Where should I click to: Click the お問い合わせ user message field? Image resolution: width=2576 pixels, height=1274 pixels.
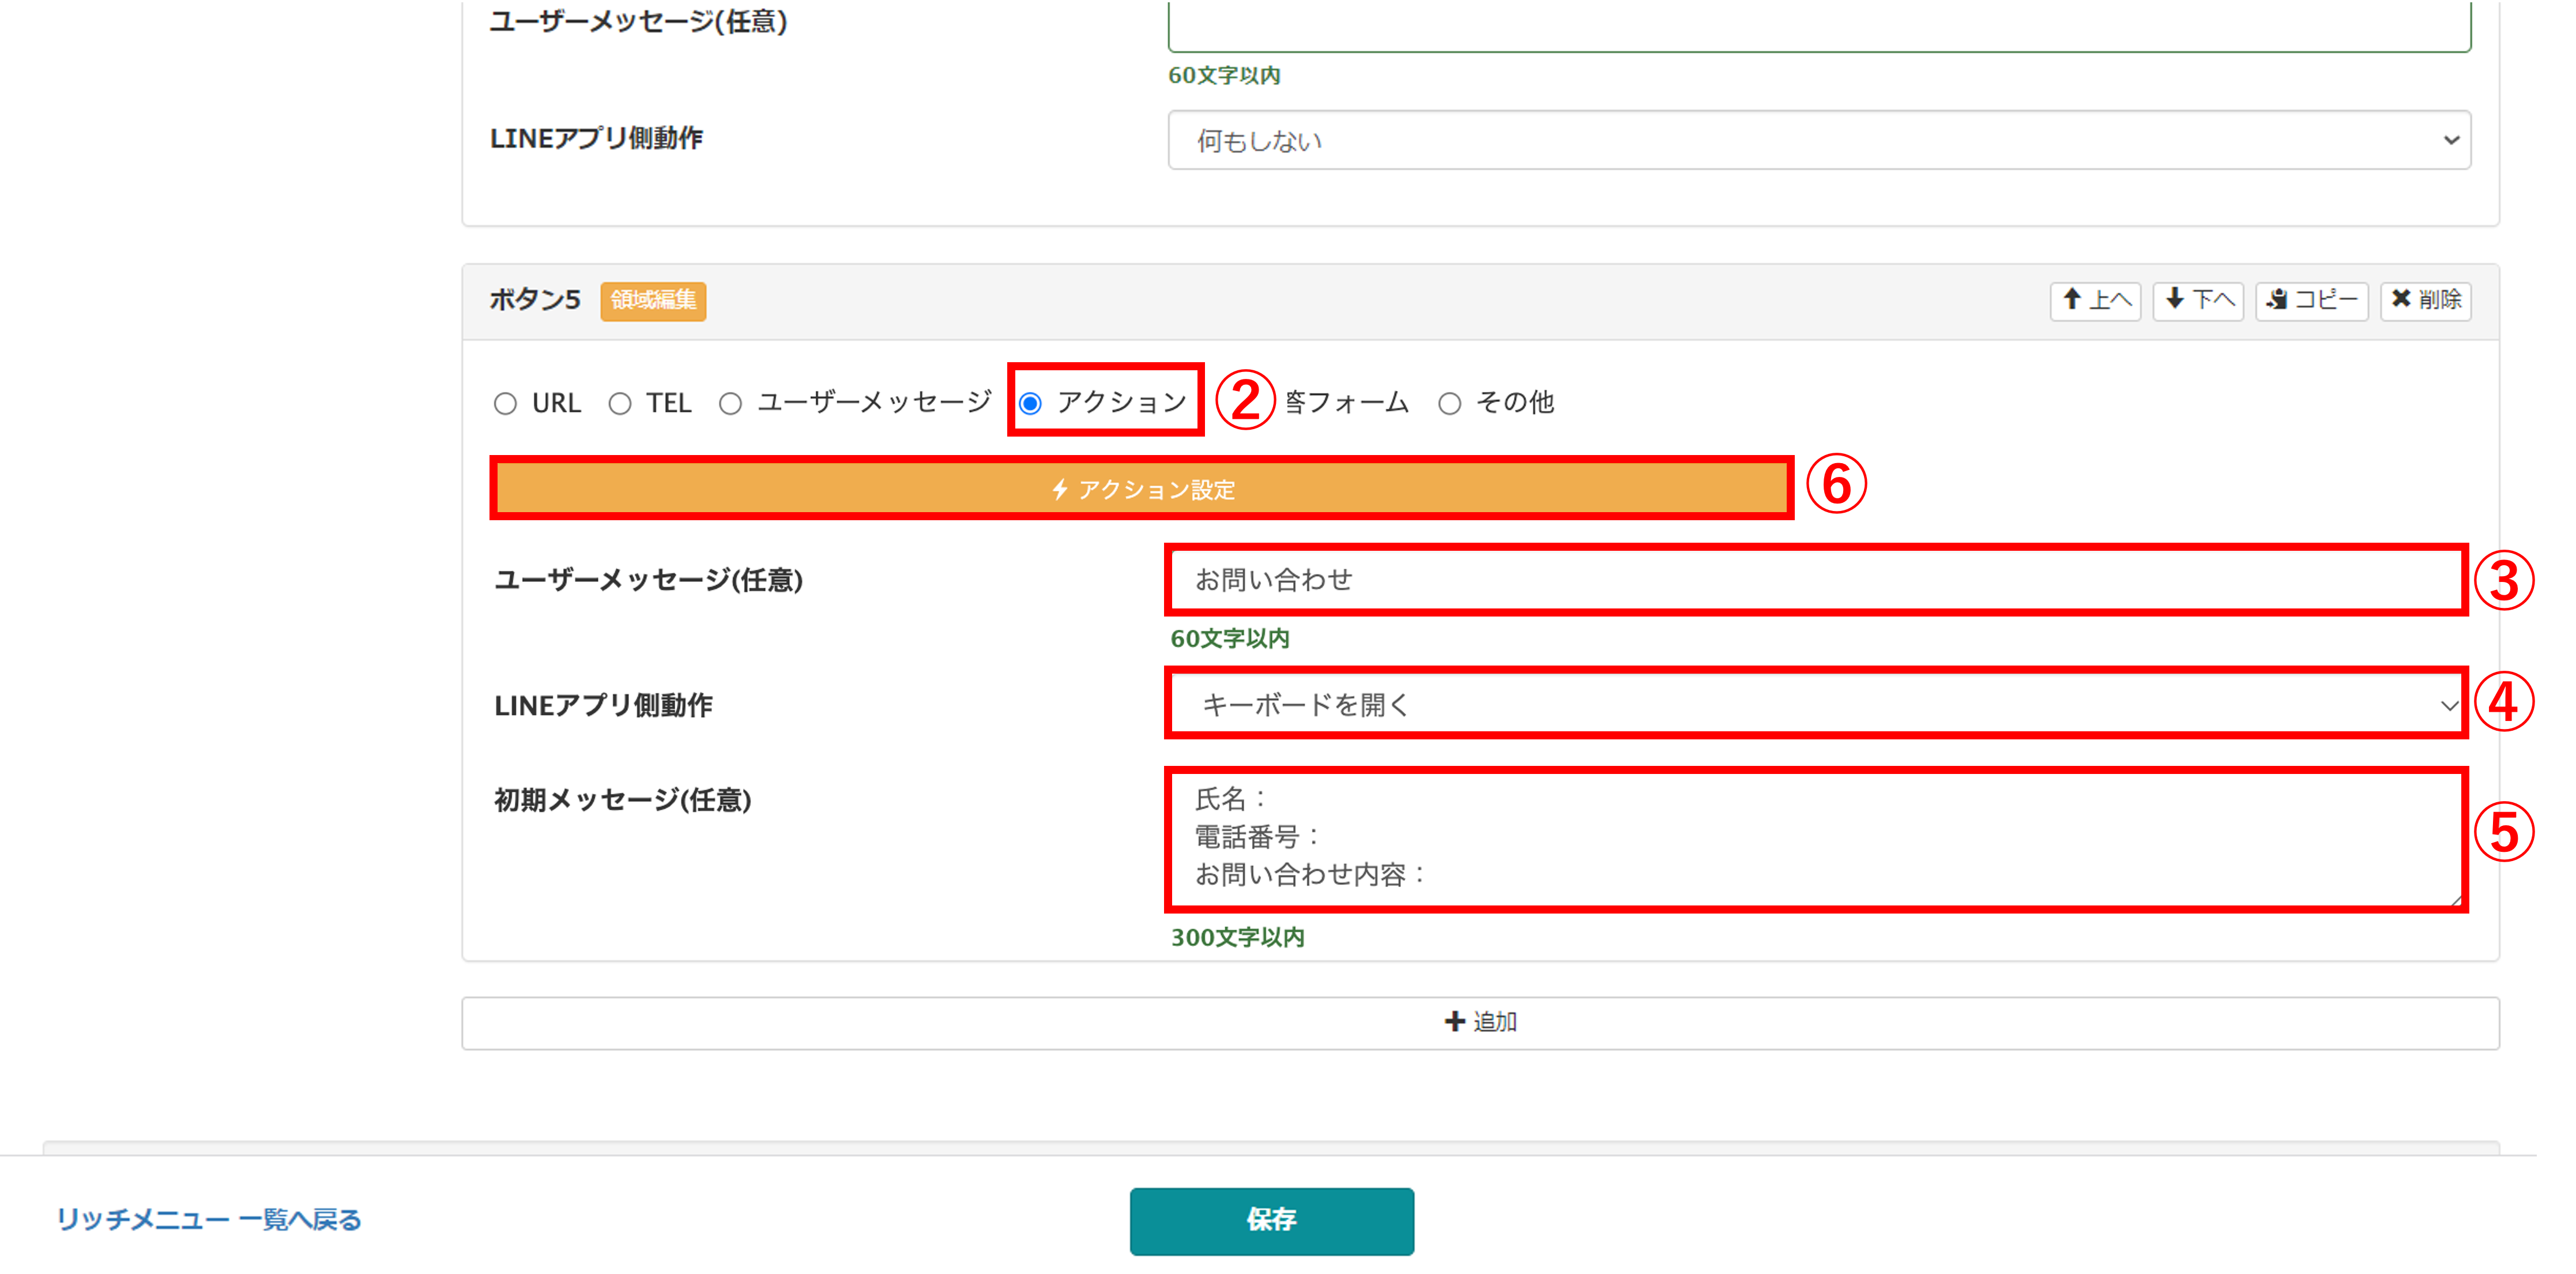(x=1815, y=580)
